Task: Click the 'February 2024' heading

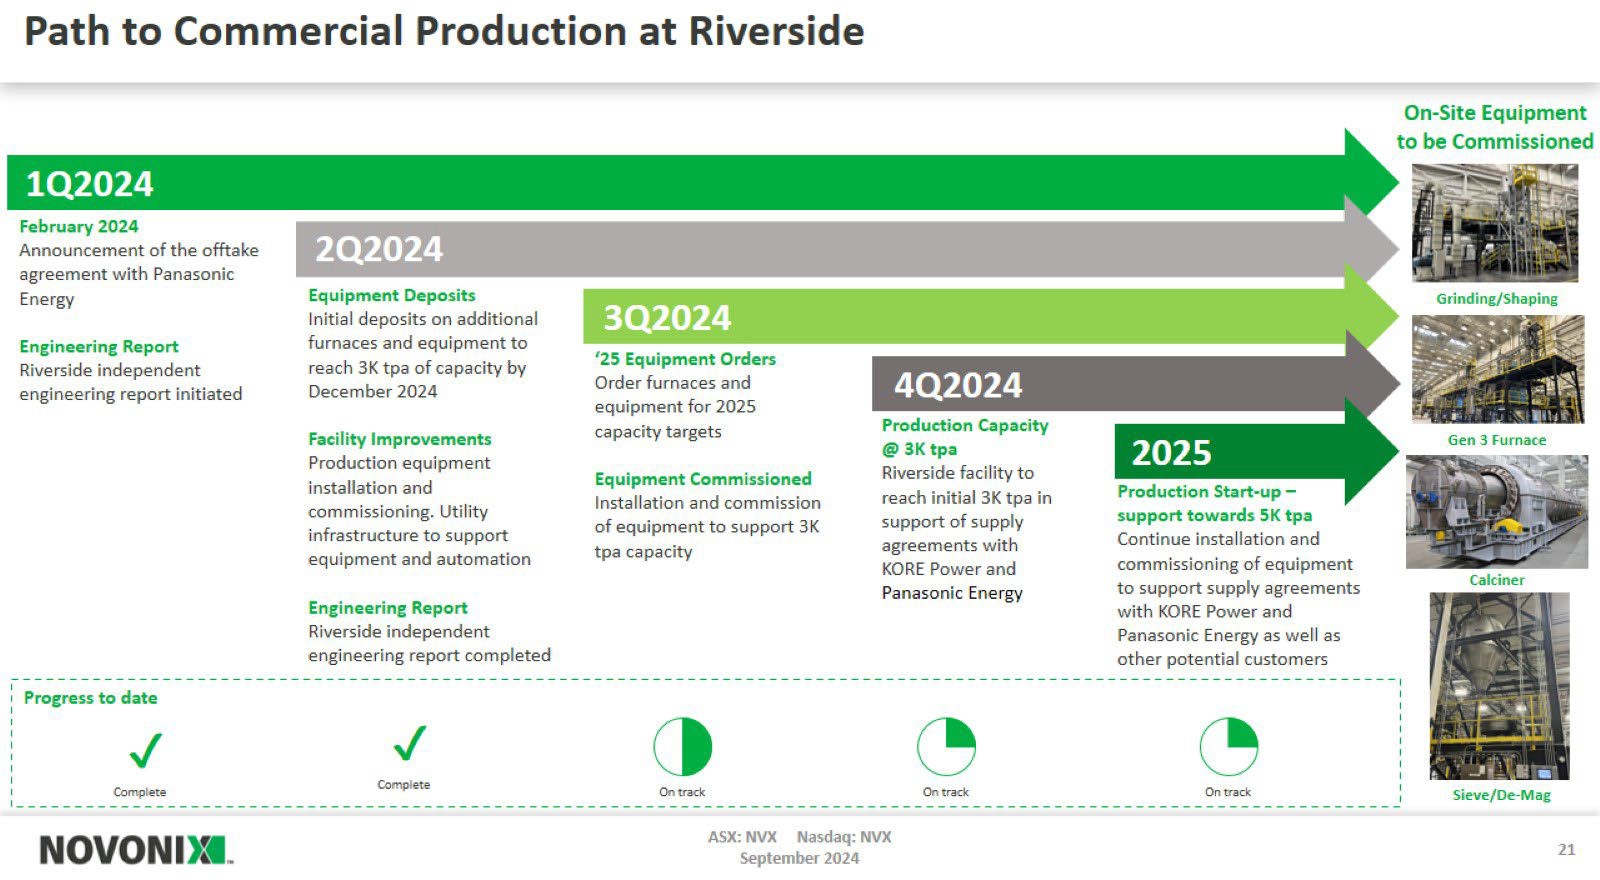Action: 79,226
